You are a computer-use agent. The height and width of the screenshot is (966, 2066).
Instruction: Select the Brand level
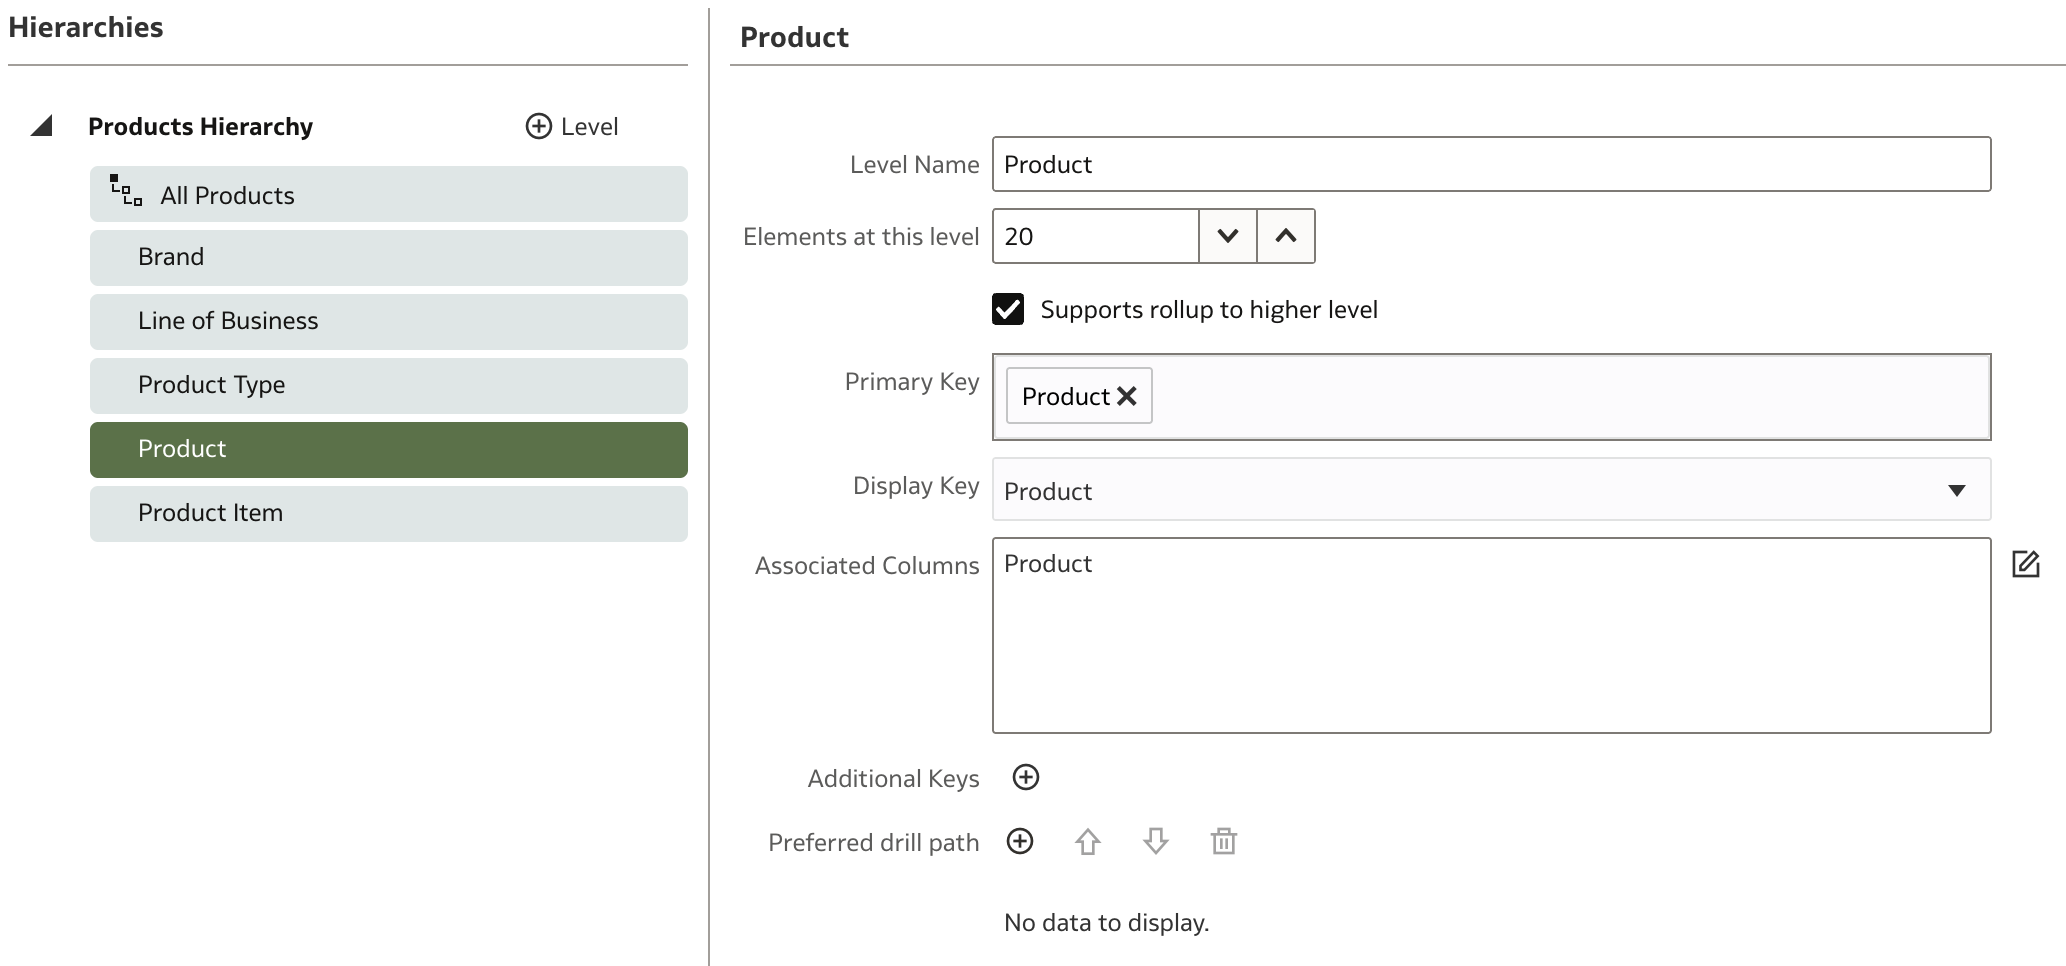[388, 258]
